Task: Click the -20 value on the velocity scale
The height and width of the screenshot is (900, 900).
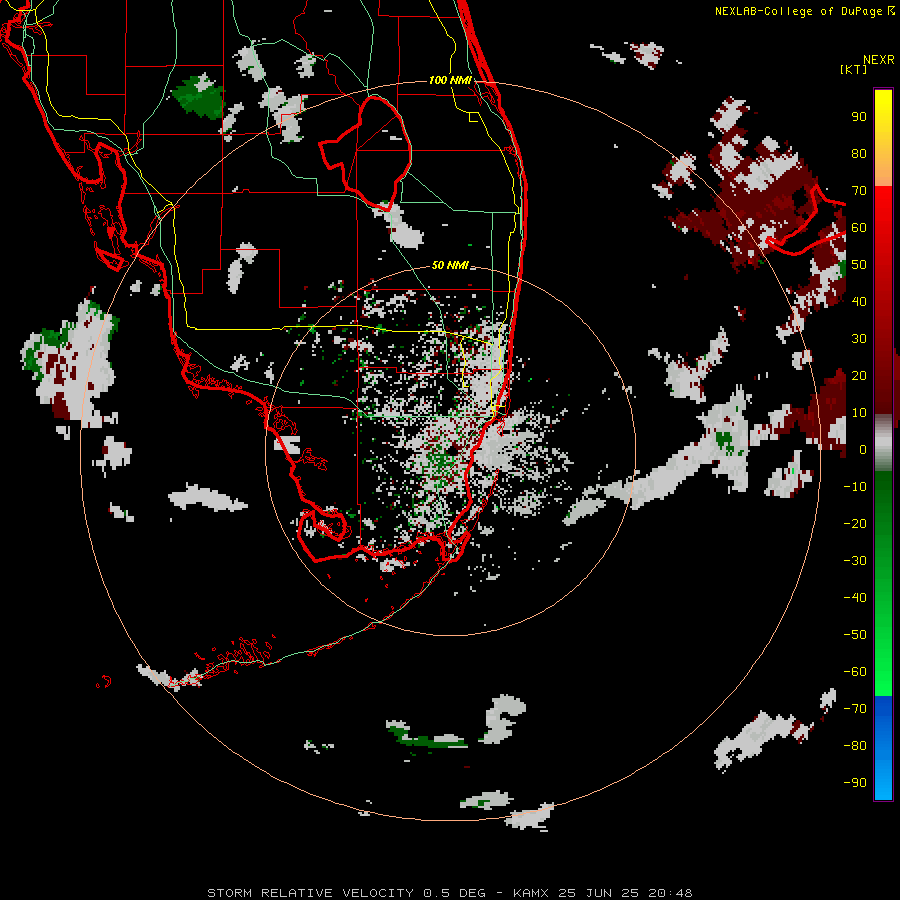Action: pos(855,523)
